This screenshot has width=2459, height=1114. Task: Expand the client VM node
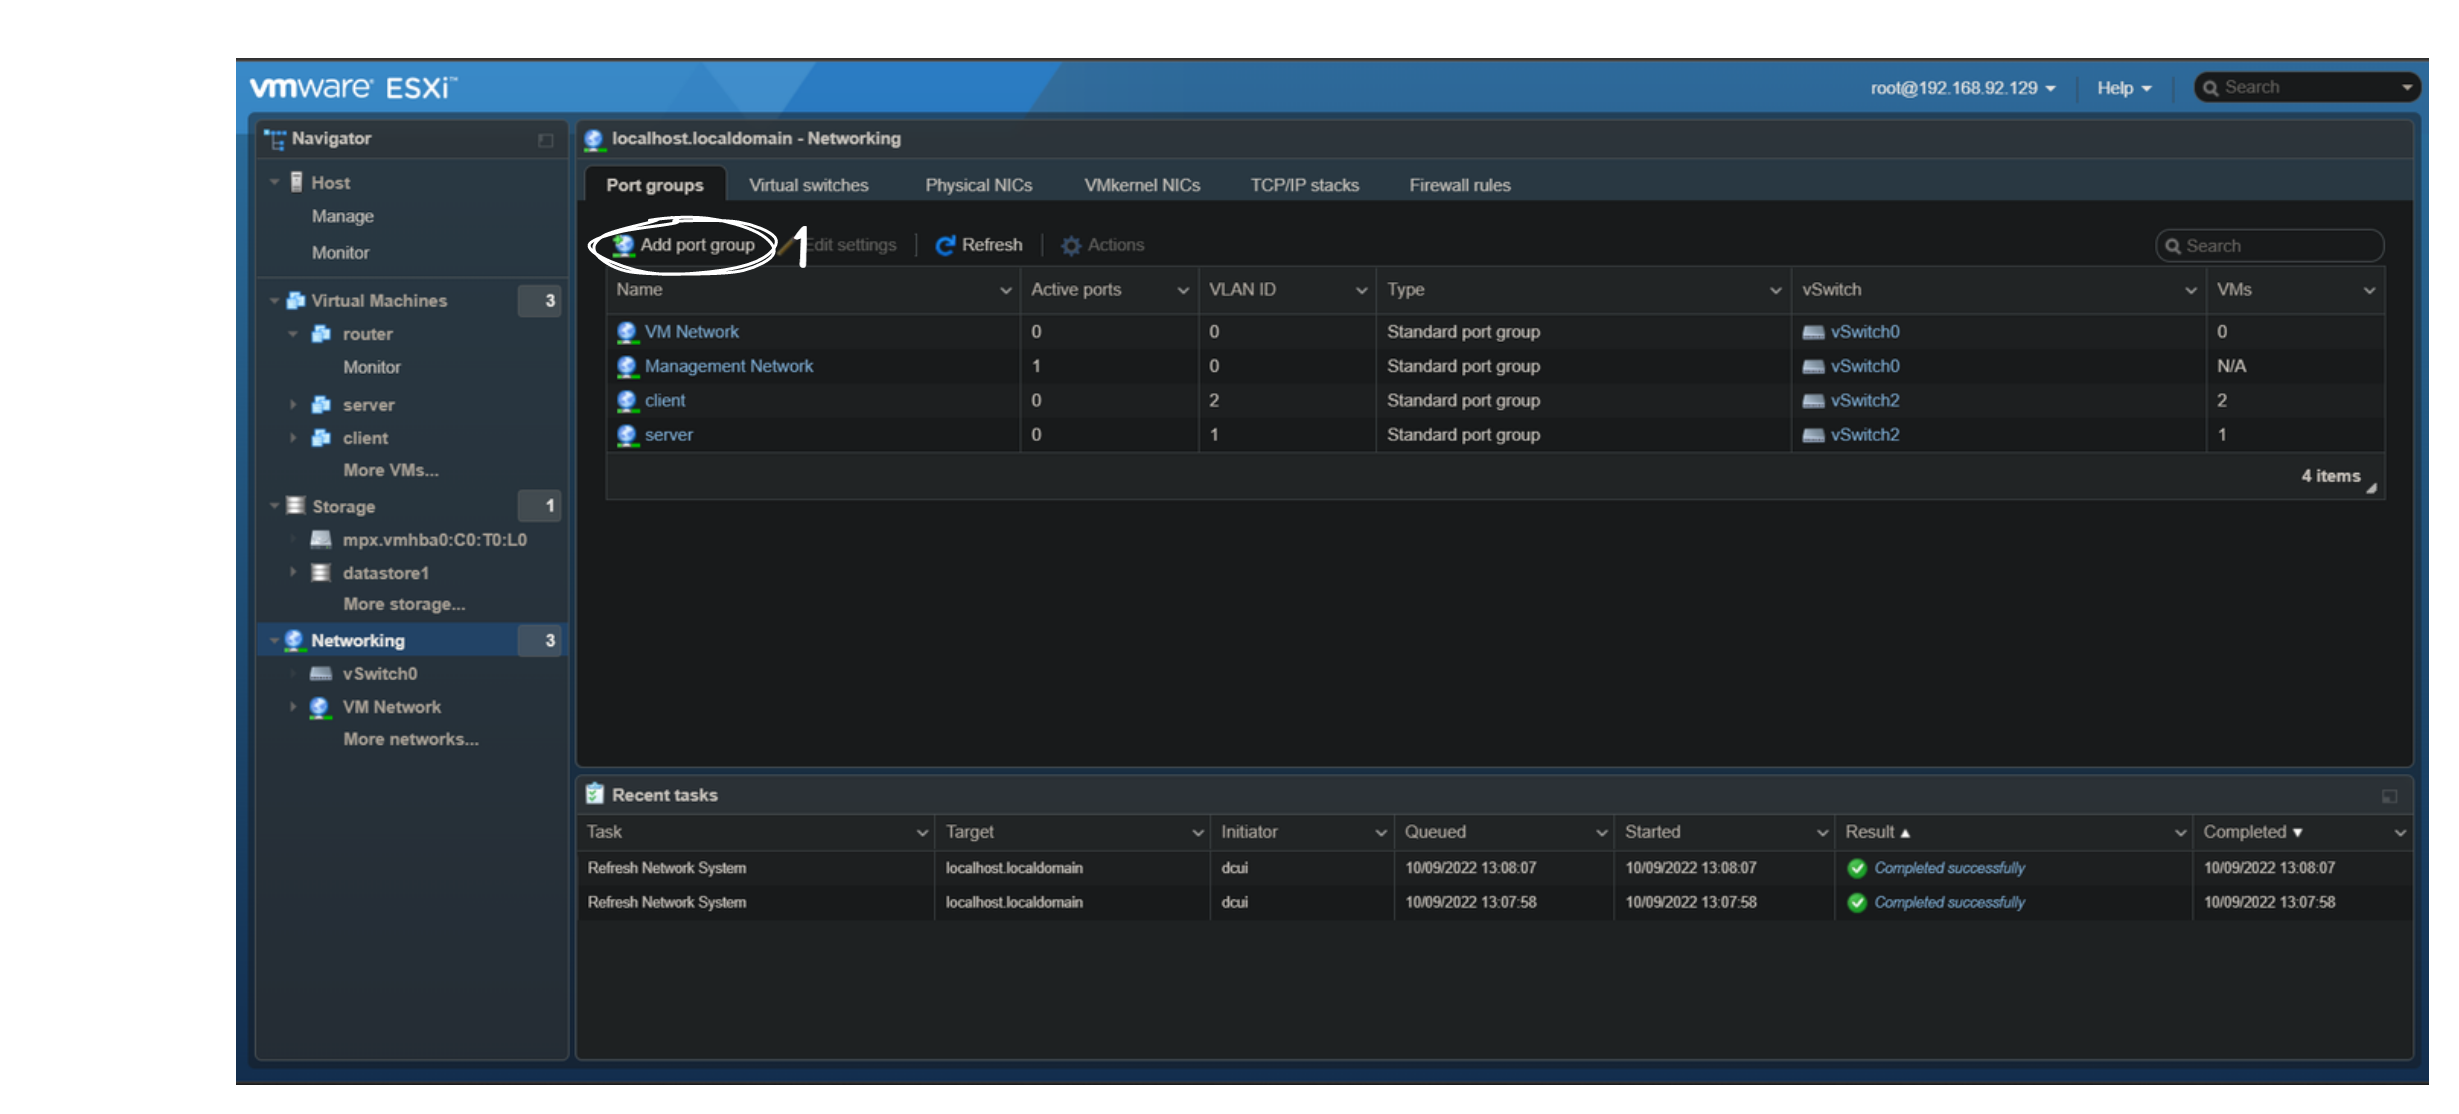[x=293, y=438]
